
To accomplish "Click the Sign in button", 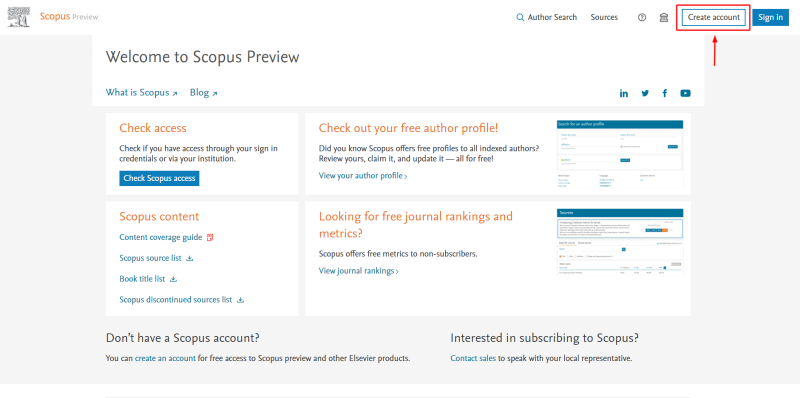I will click(x=770, y=17).
